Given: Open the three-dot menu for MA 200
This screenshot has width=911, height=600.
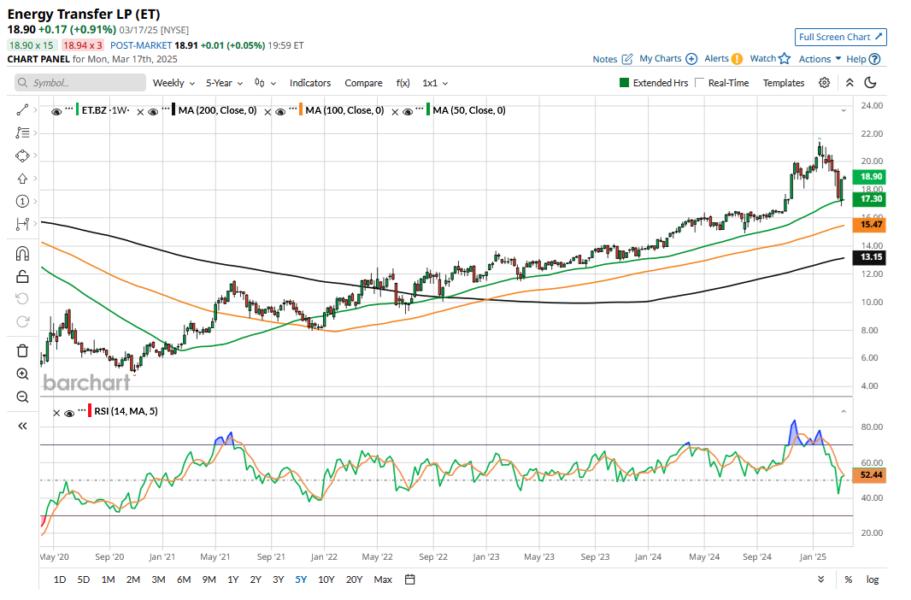Looking at the screenshot, I should [x=166, y=109].
